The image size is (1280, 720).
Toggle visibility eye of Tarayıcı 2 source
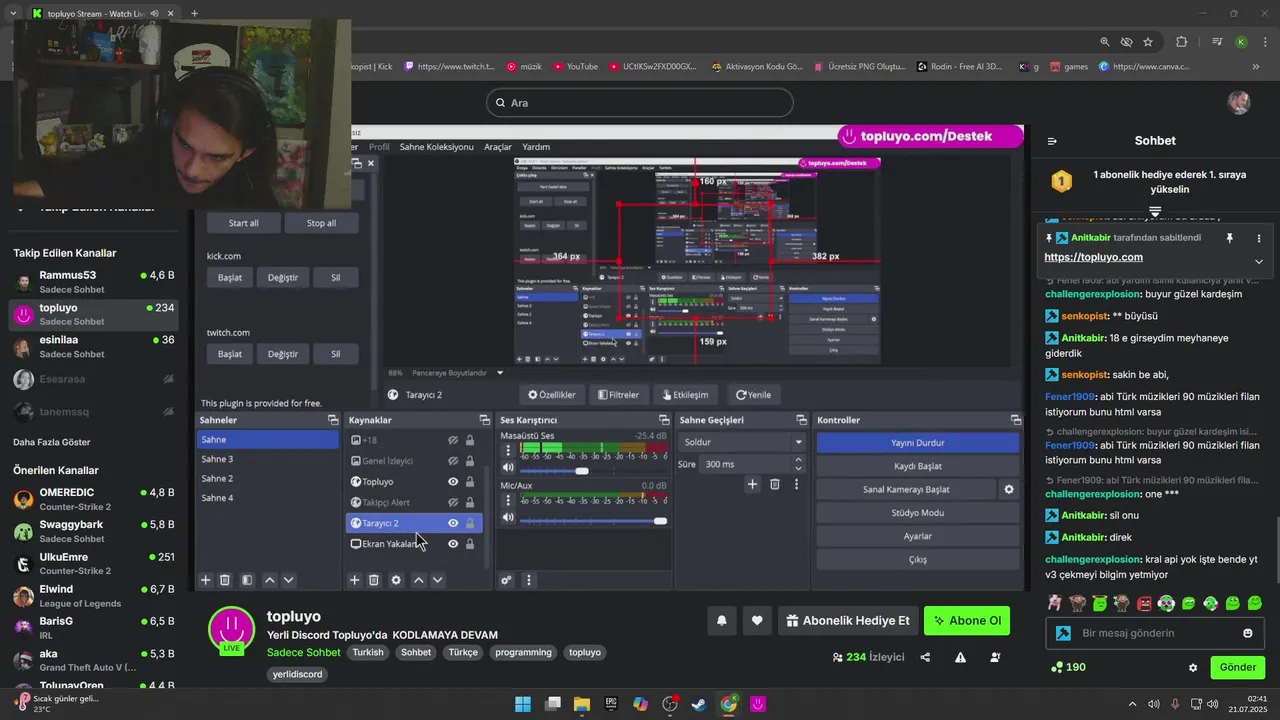[453, 523]
